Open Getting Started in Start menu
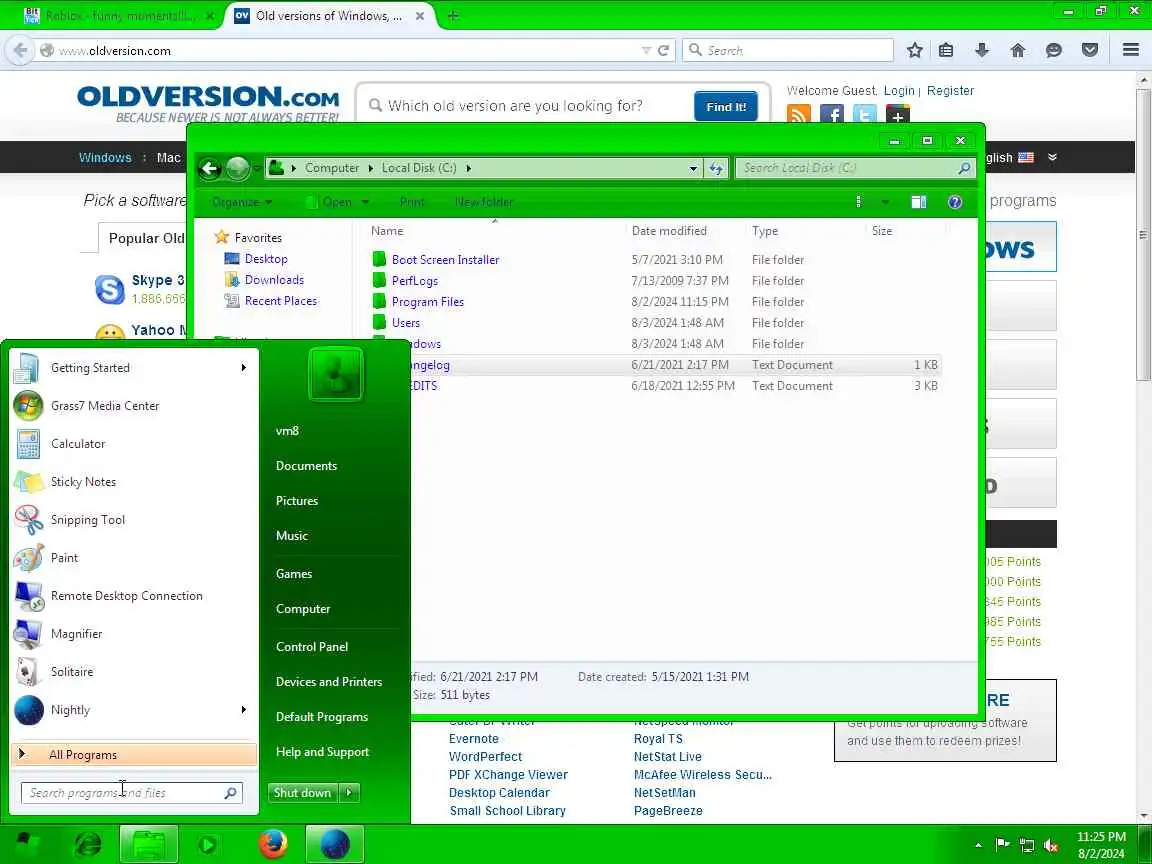The width and height of the screenshot is (1152, 864). [x=132, y=367]
